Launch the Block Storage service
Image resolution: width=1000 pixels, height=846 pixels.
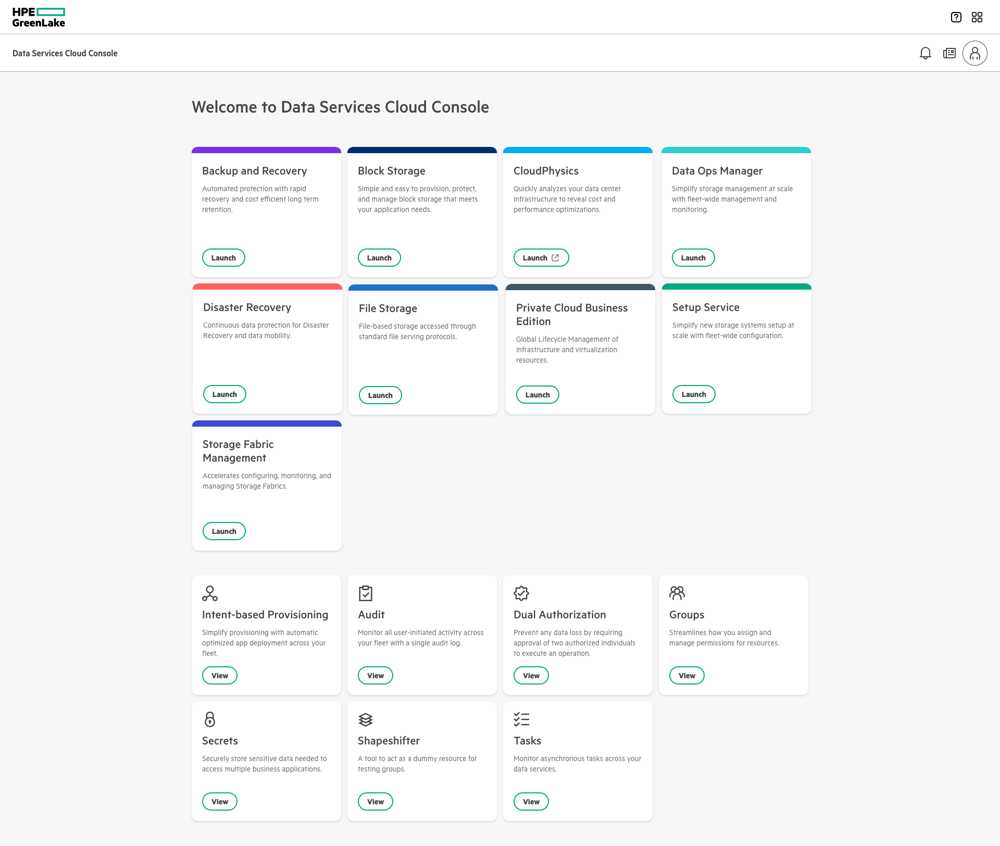[x=379, y=258]
